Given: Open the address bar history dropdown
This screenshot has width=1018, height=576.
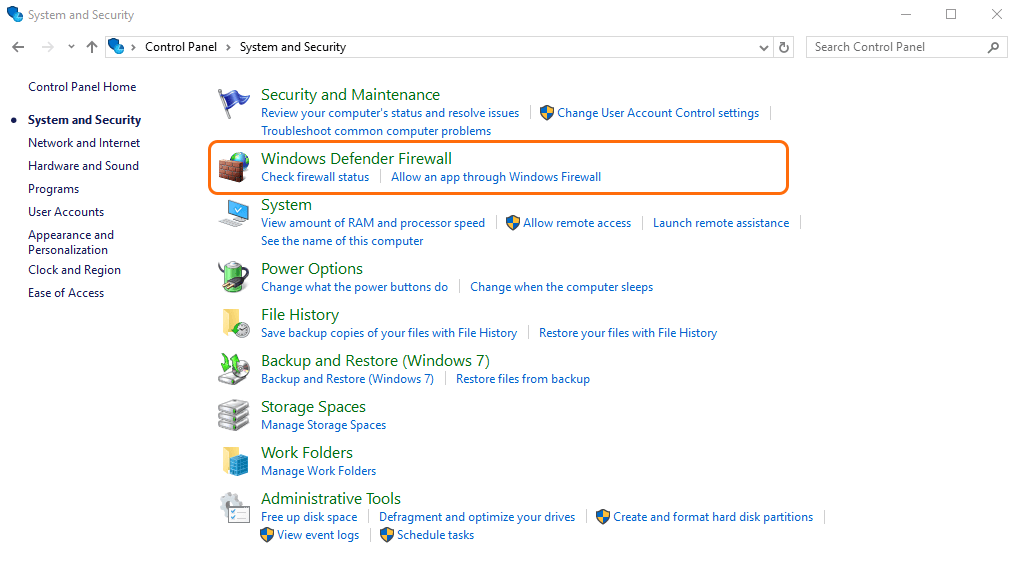Looking at the screenshot, I should (763, 46).
